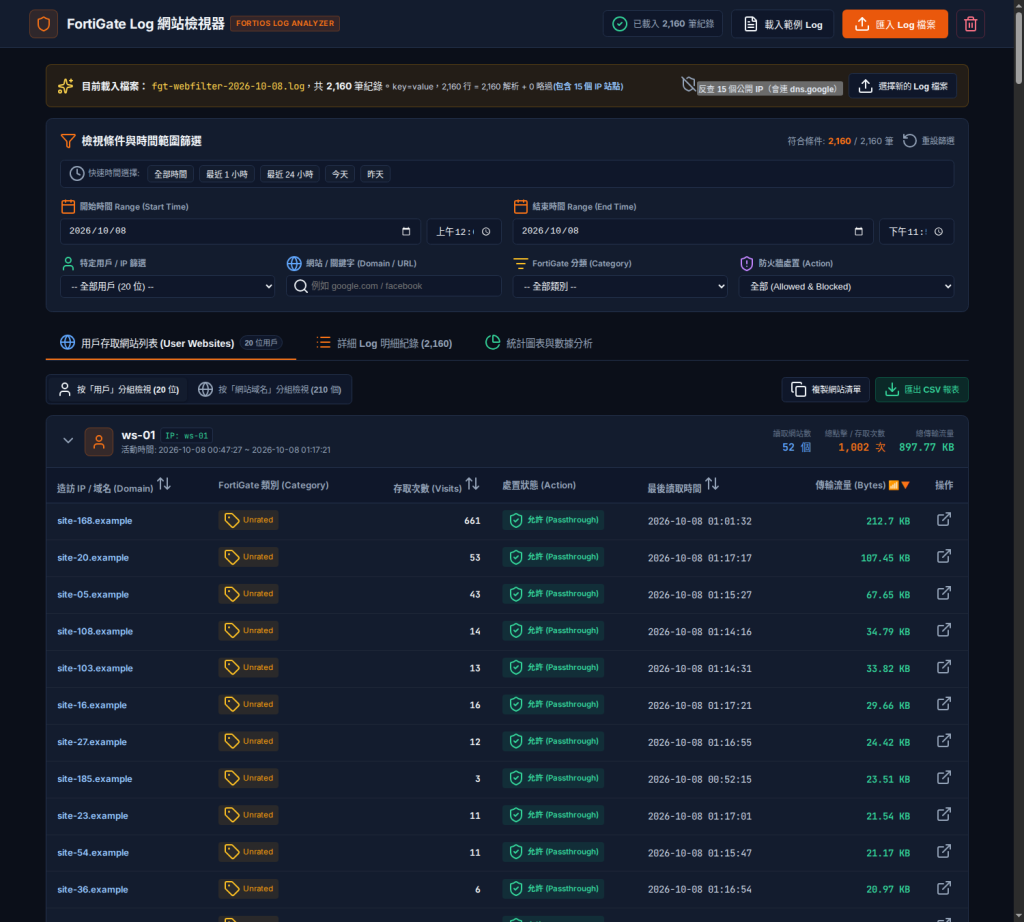Open external link for site-05.example

[x=944, y=594]
